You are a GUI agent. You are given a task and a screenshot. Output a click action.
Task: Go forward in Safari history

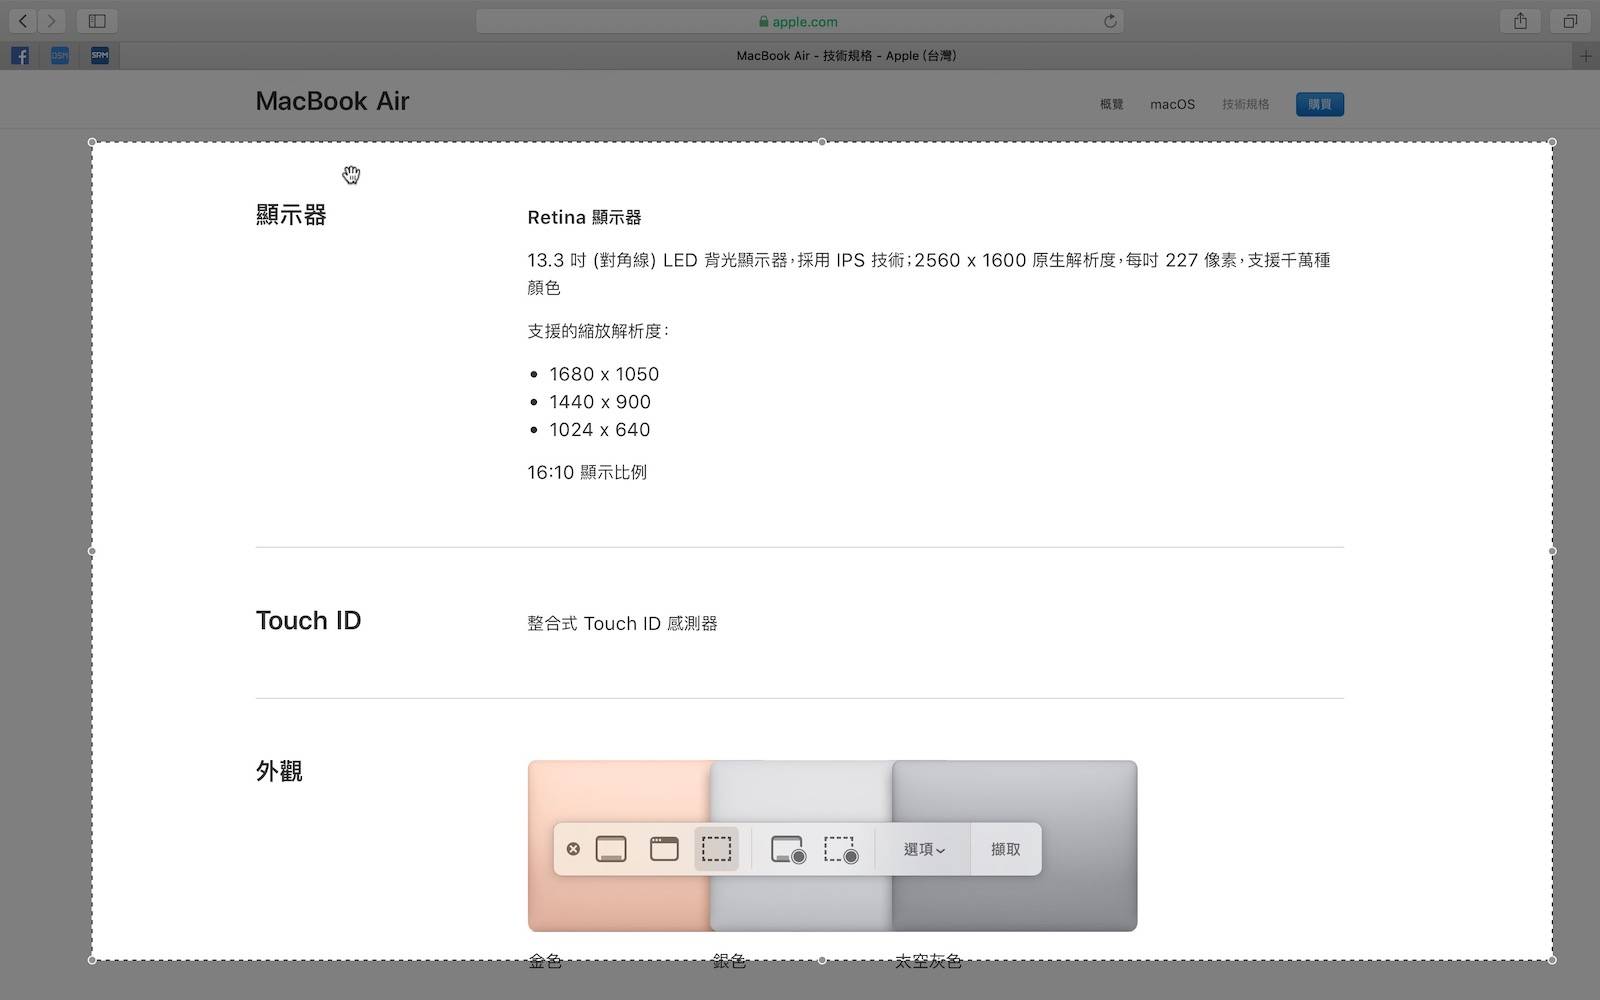[51, 21]
